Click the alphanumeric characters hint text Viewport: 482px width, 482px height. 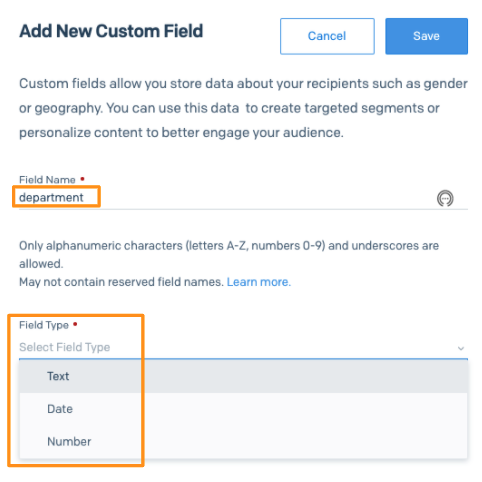[229, 255]
